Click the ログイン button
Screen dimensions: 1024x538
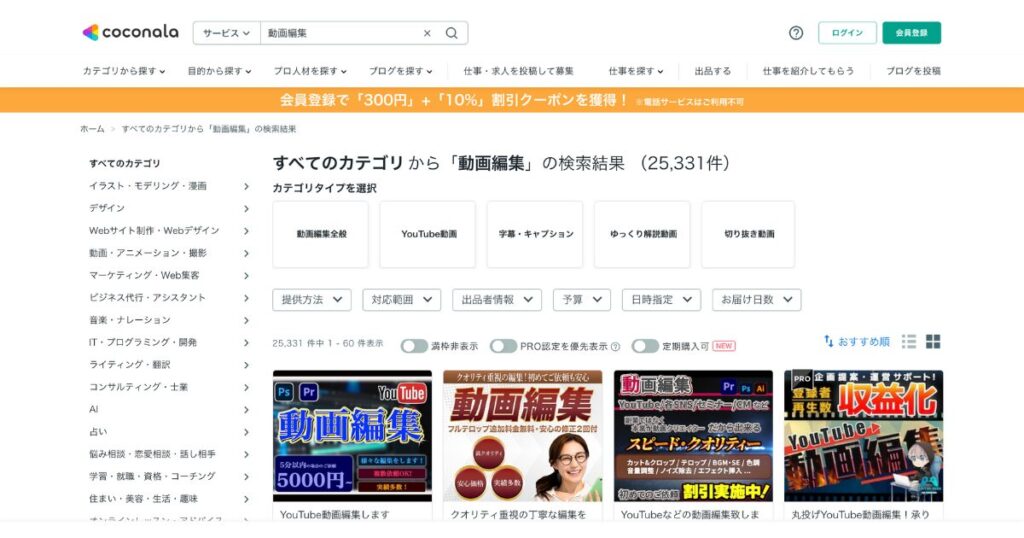tap(847, 33)
